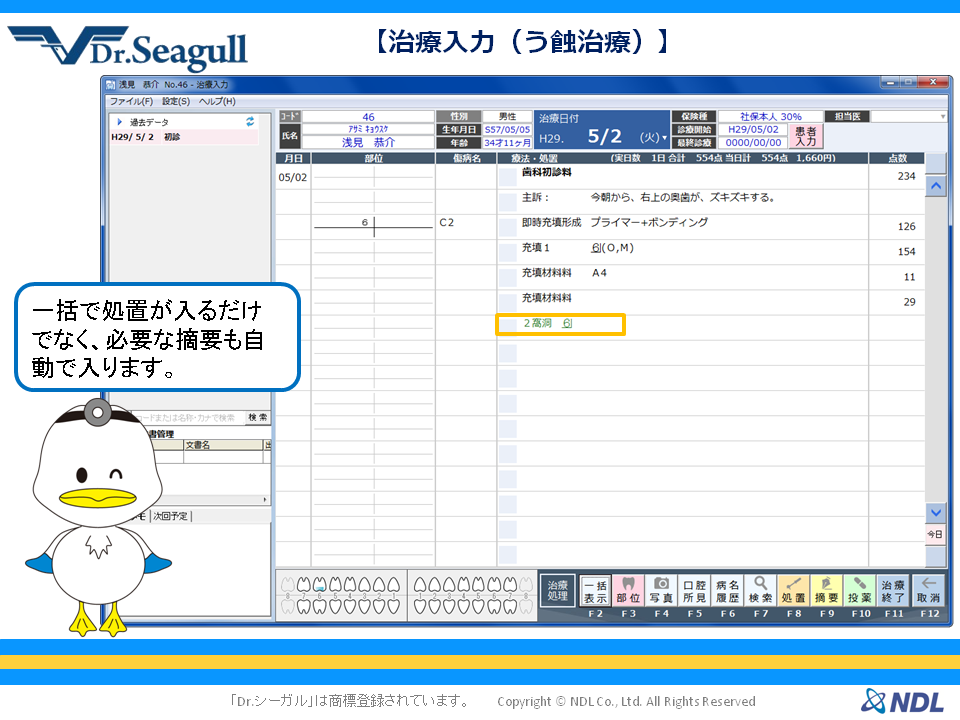Tick the box beside 2窩洞 row
The image size is (960, 720).
coord(508,328)
